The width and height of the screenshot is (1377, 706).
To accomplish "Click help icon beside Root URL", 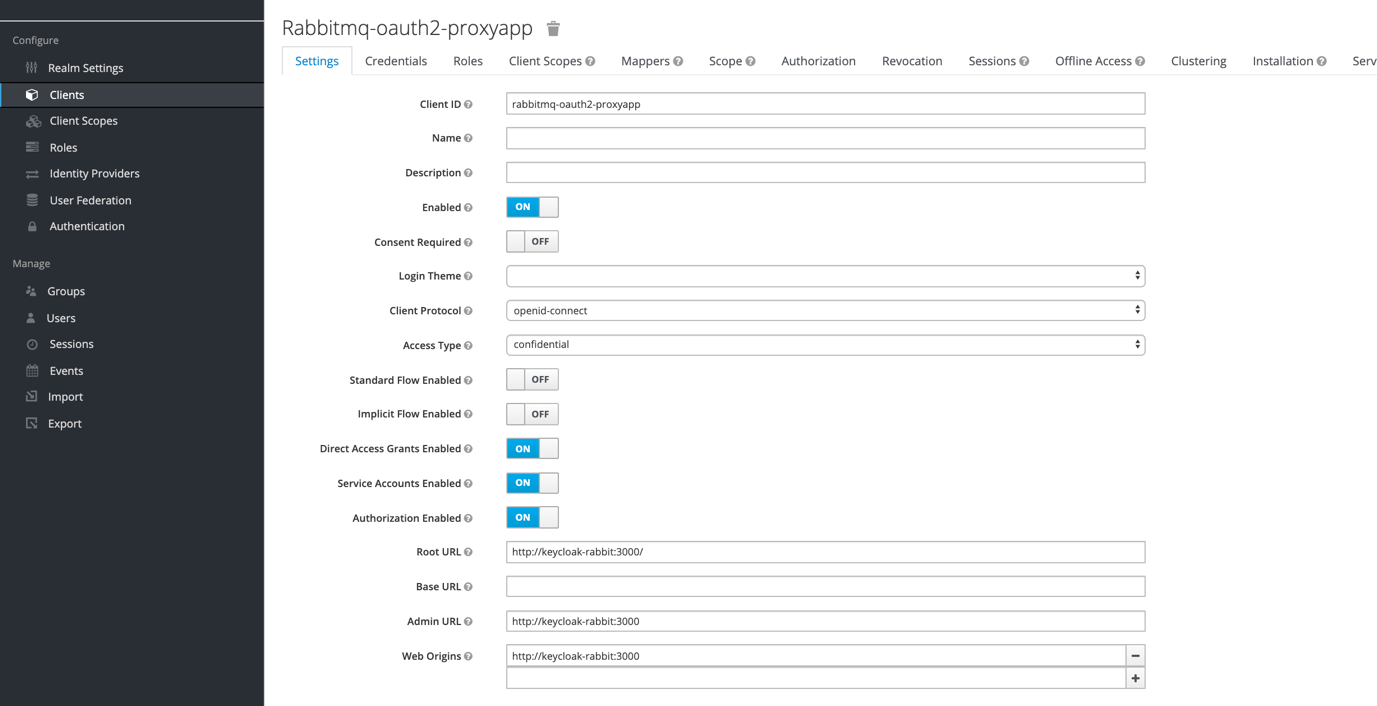I will [468, 552].
